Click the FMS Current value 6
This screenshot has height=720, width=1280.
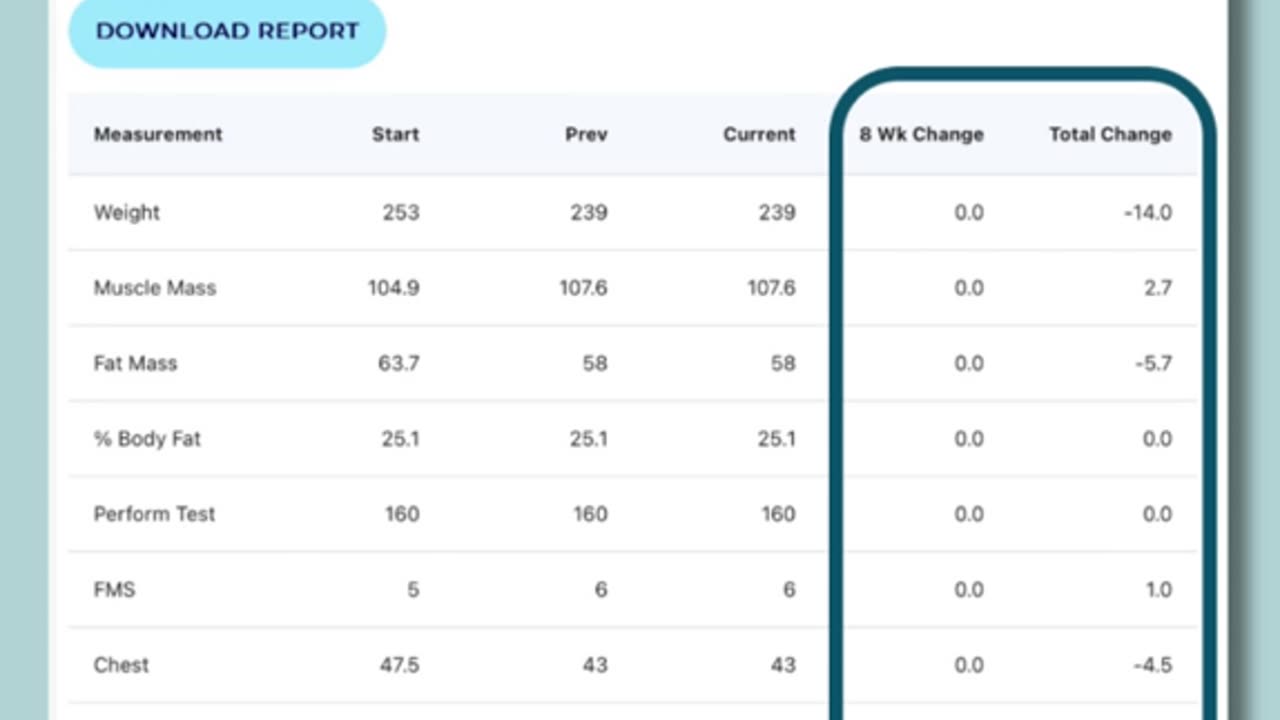pyautogui.click(x=790, y=590)
